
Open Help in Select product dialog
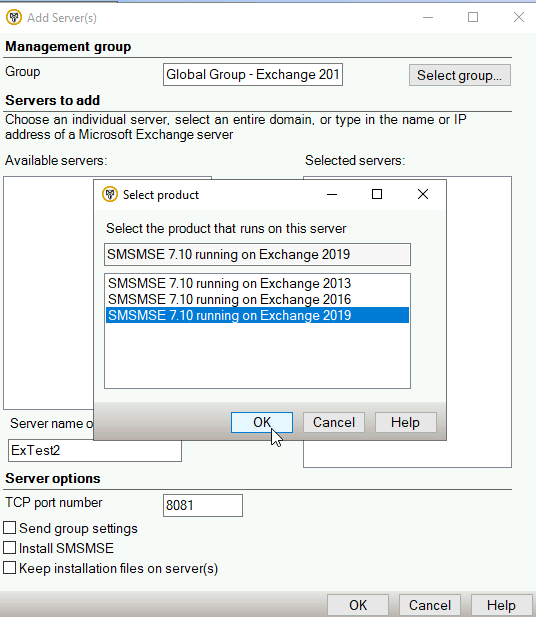point(406,422)
